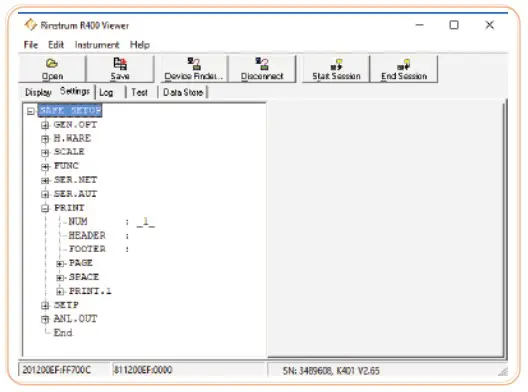
Task: Switch to the Display tab
Action: click(x=38, y=92)
